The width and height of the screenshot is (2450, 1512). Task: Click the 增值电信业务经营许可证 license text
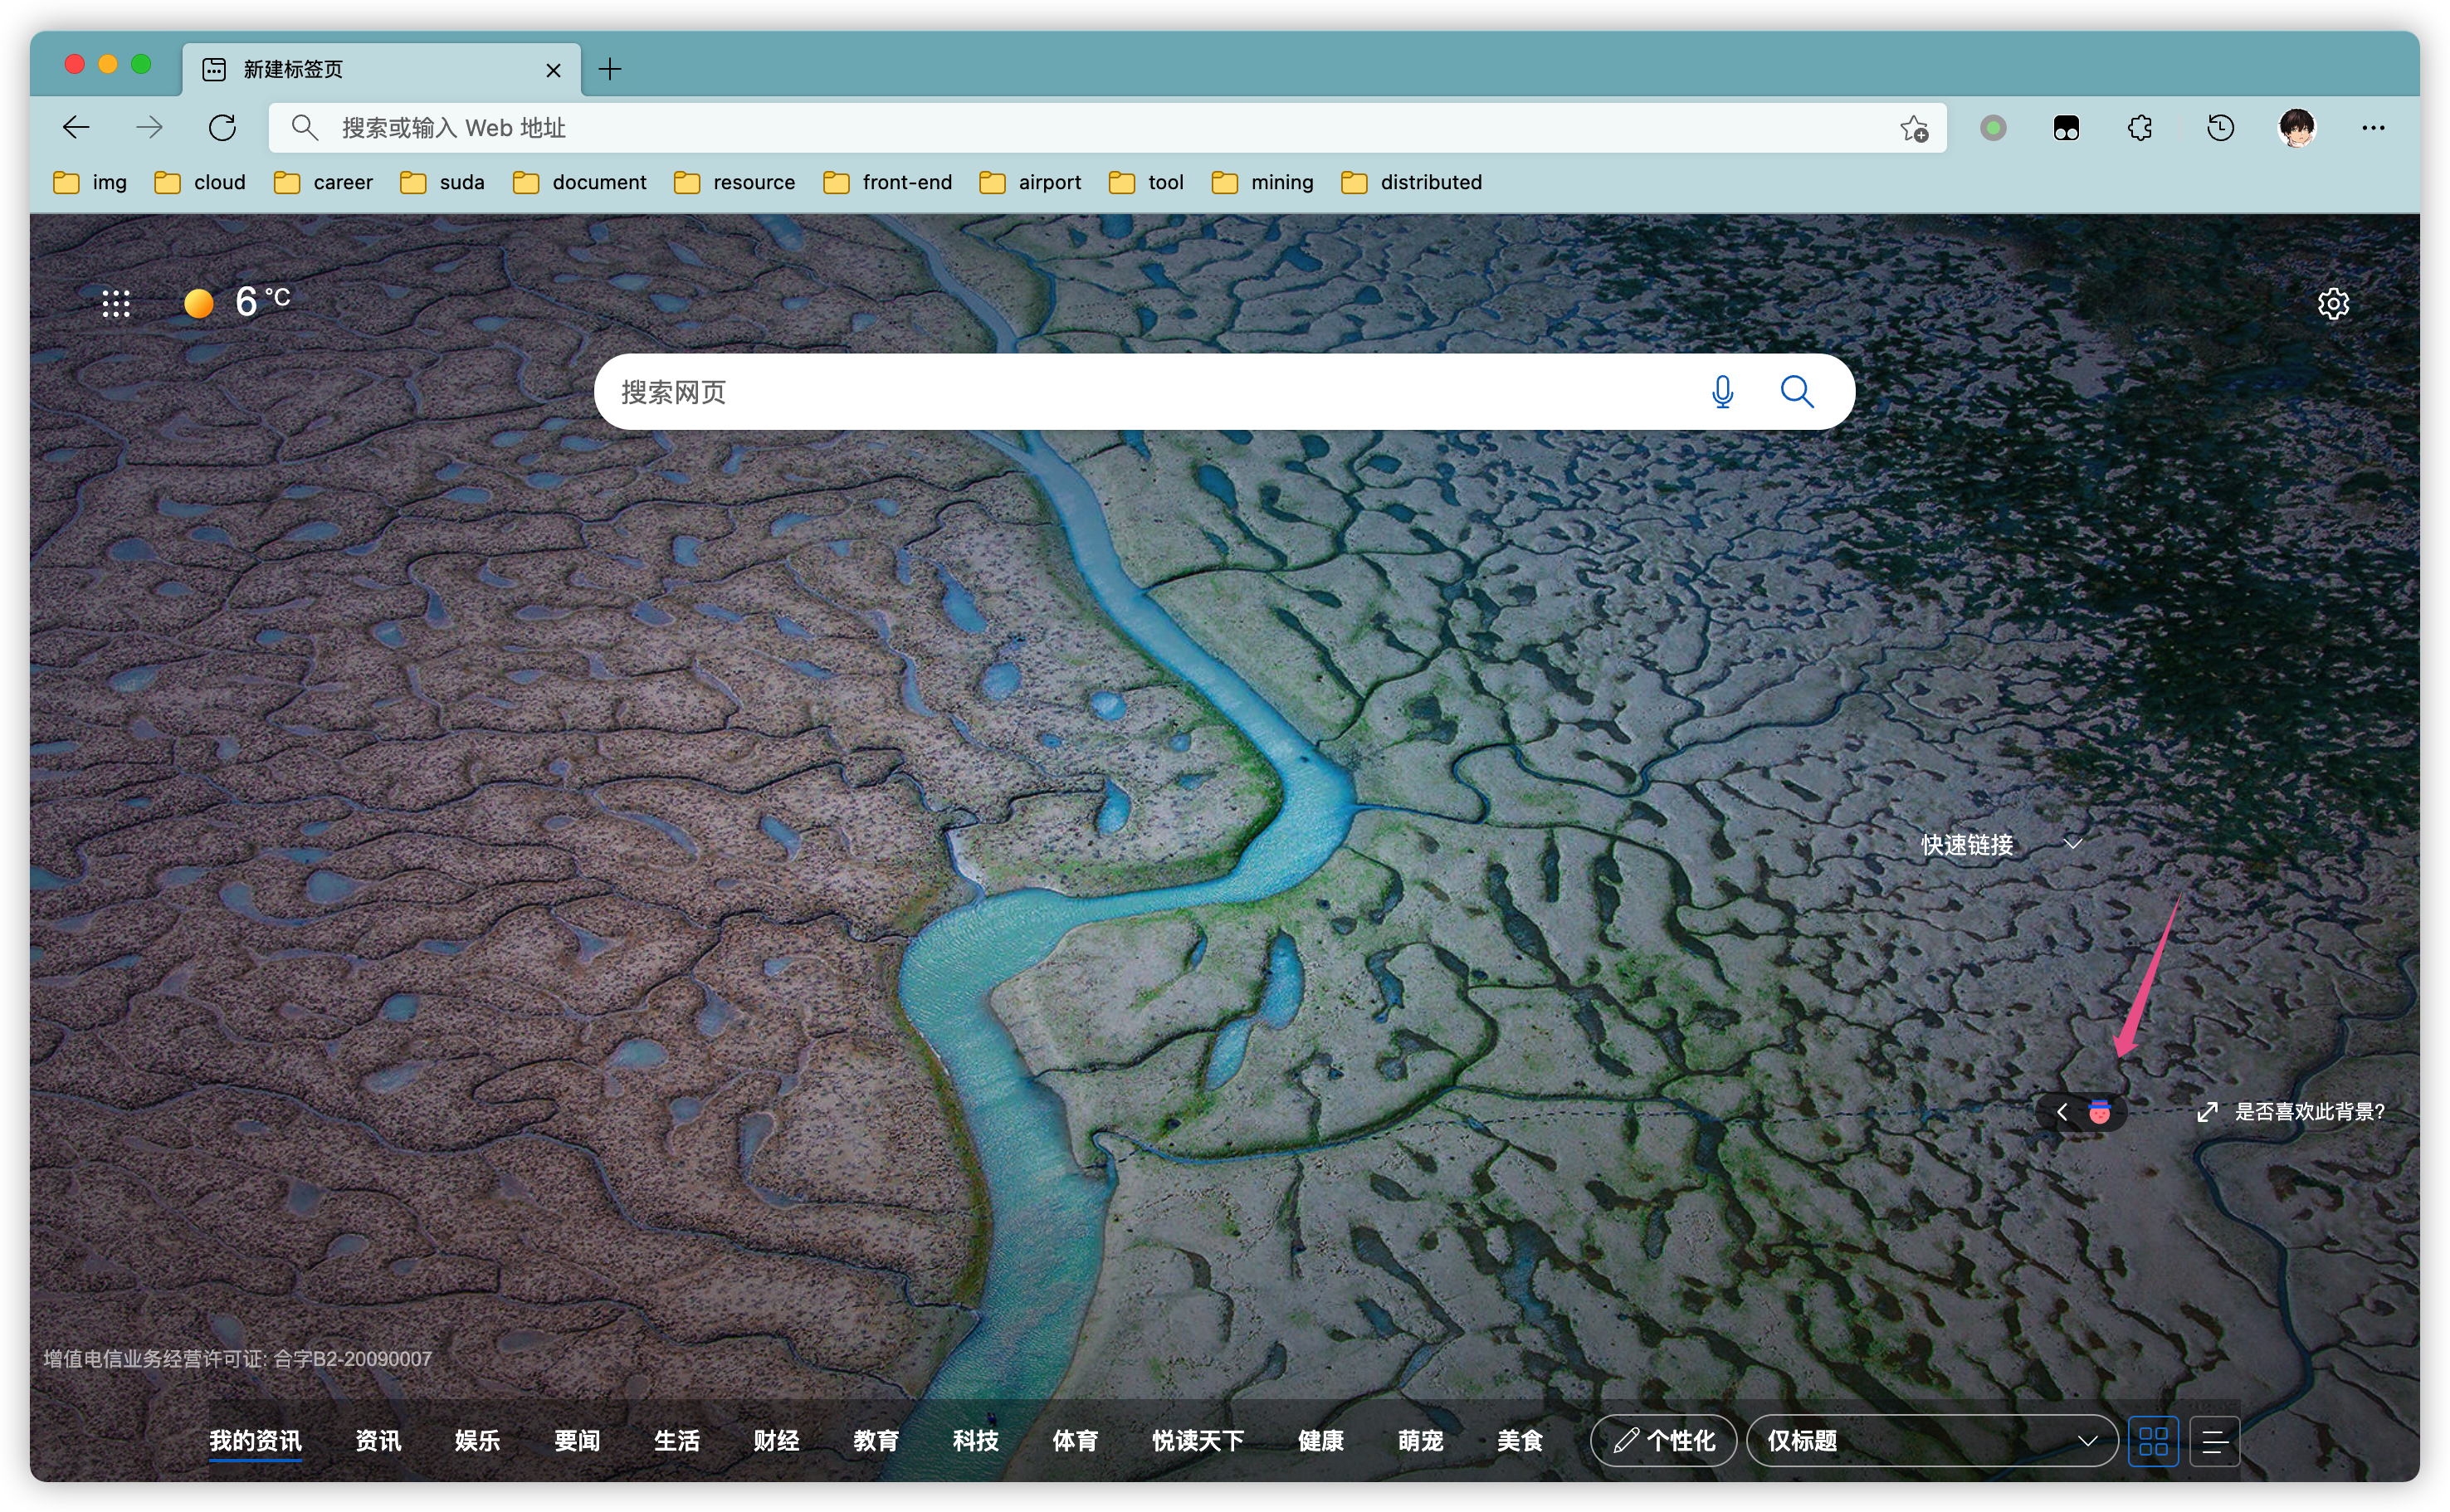pos(237,1359)
